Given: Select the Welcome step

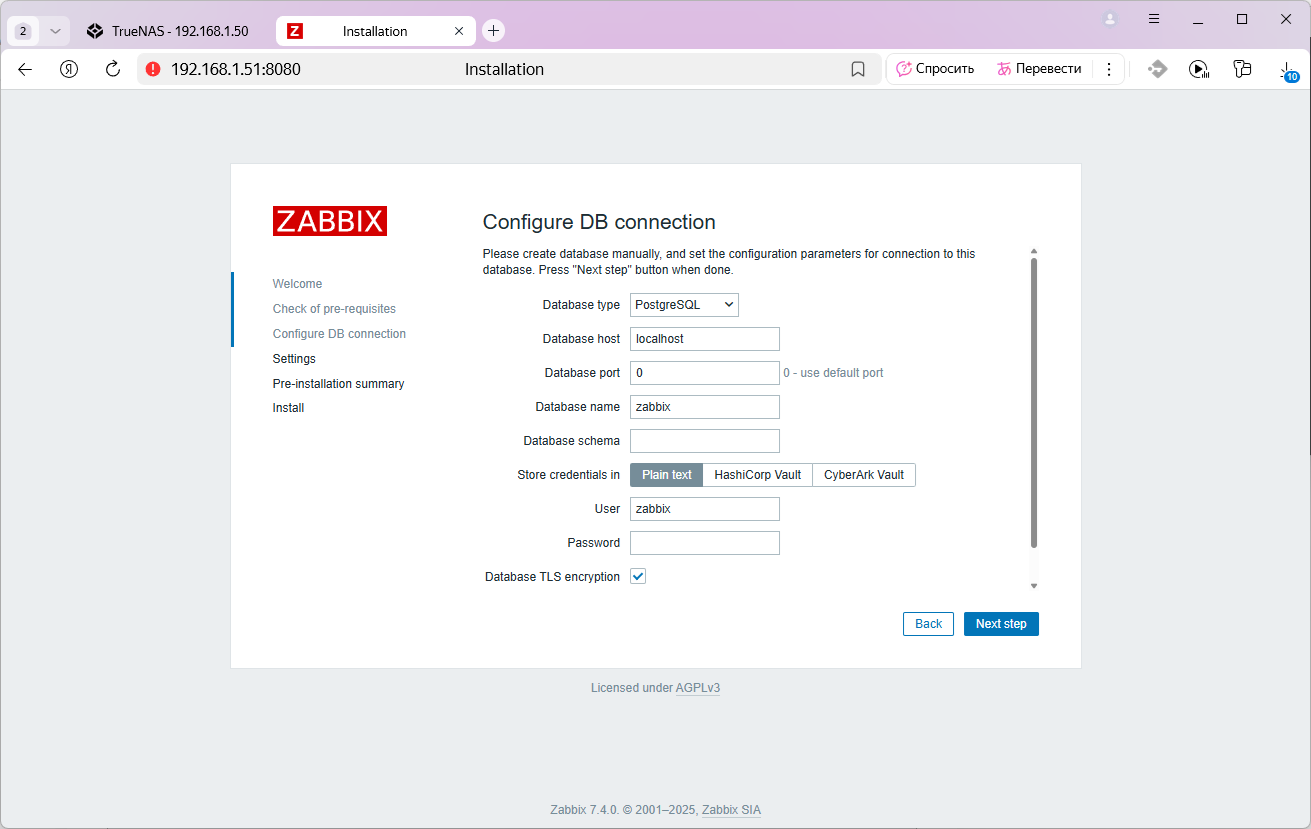Looking at the screenshot, I should pos(298,284).
